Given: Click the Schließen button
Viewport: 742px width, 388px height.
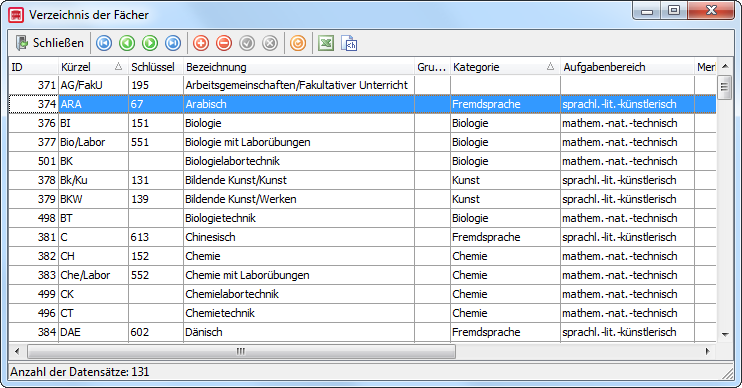Looking at the screenshot, I should (50, 43).
